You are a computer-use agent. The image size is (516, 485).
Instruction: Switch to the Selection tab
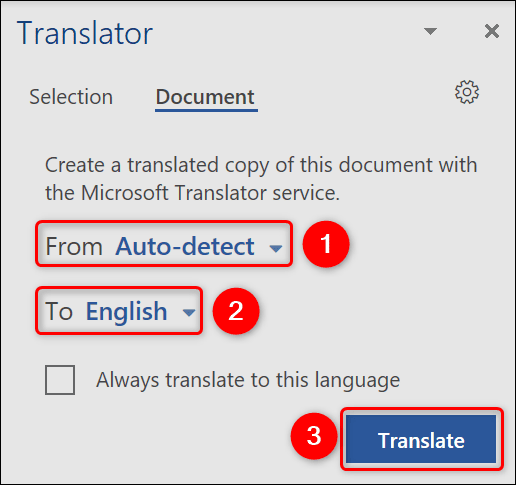pos(71,97)
